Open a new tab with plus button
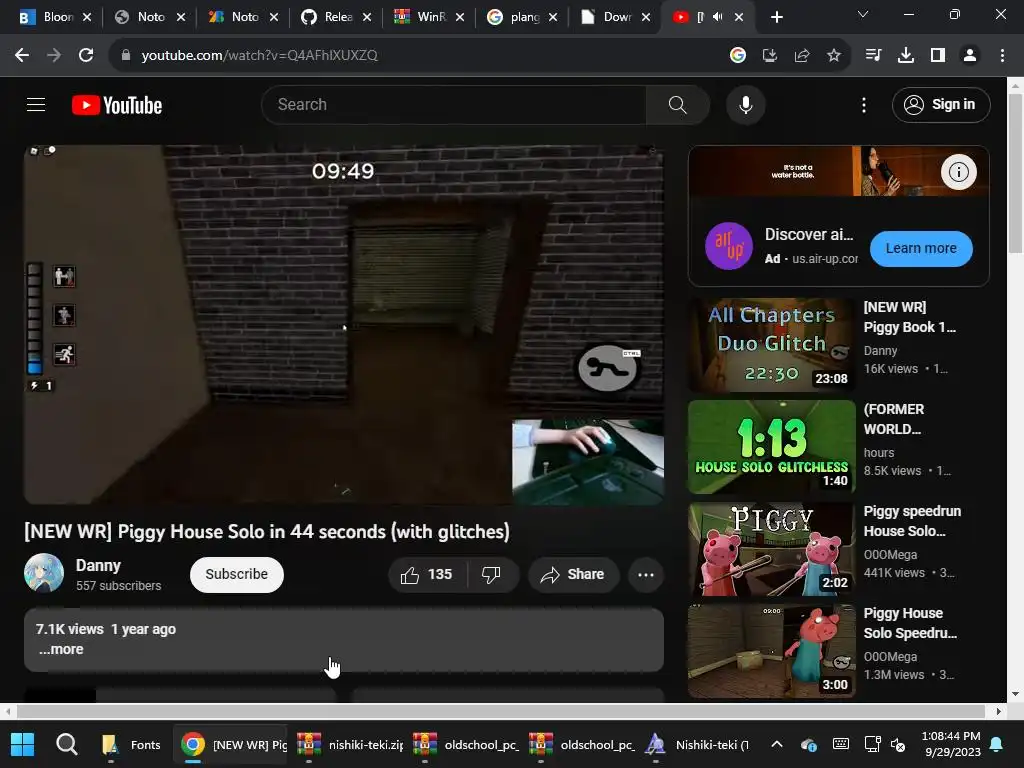This screenshot has width=1024, height=768. tap(776, 17)
